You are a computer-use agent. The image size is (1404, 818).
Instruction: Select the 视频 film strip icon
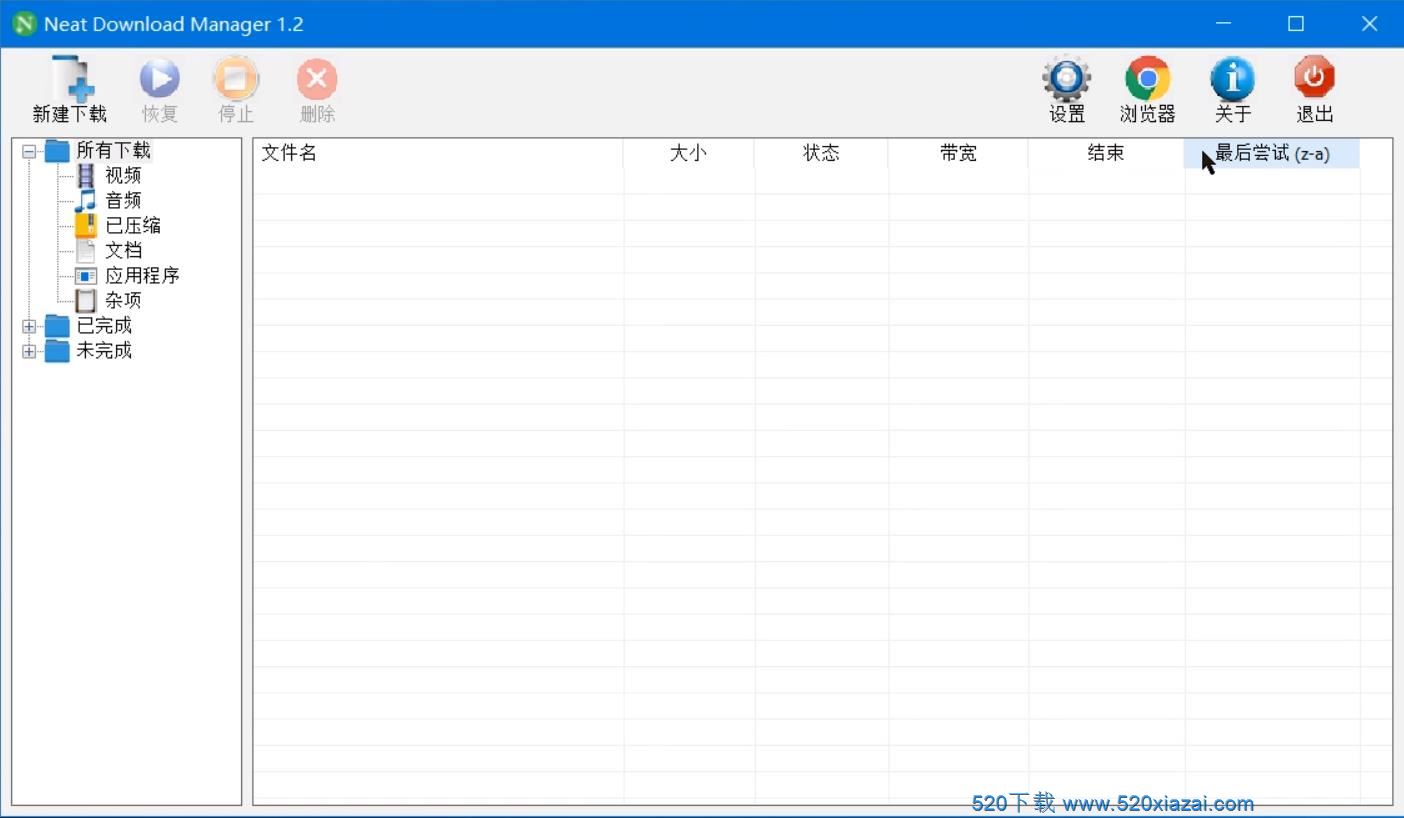(x=87, y=176)
